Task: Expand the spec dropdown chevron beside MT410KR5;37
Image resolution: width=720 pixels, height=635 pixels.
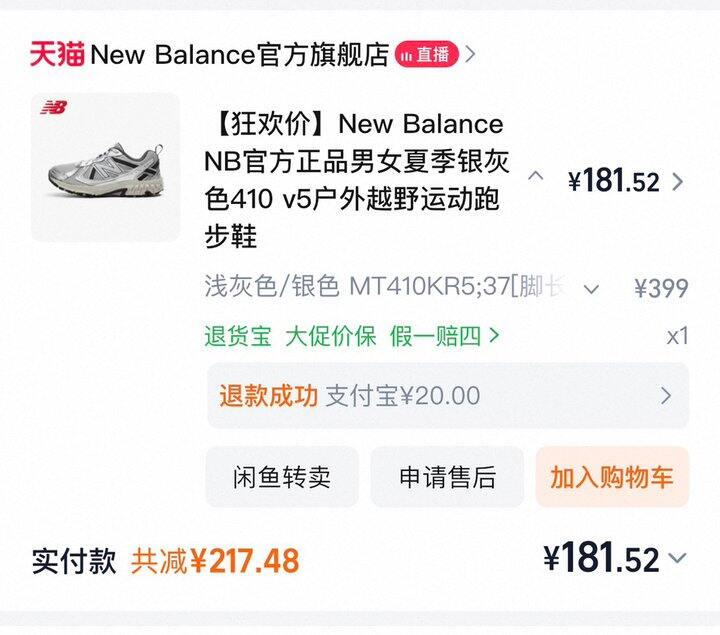Action: click(591, 289)
